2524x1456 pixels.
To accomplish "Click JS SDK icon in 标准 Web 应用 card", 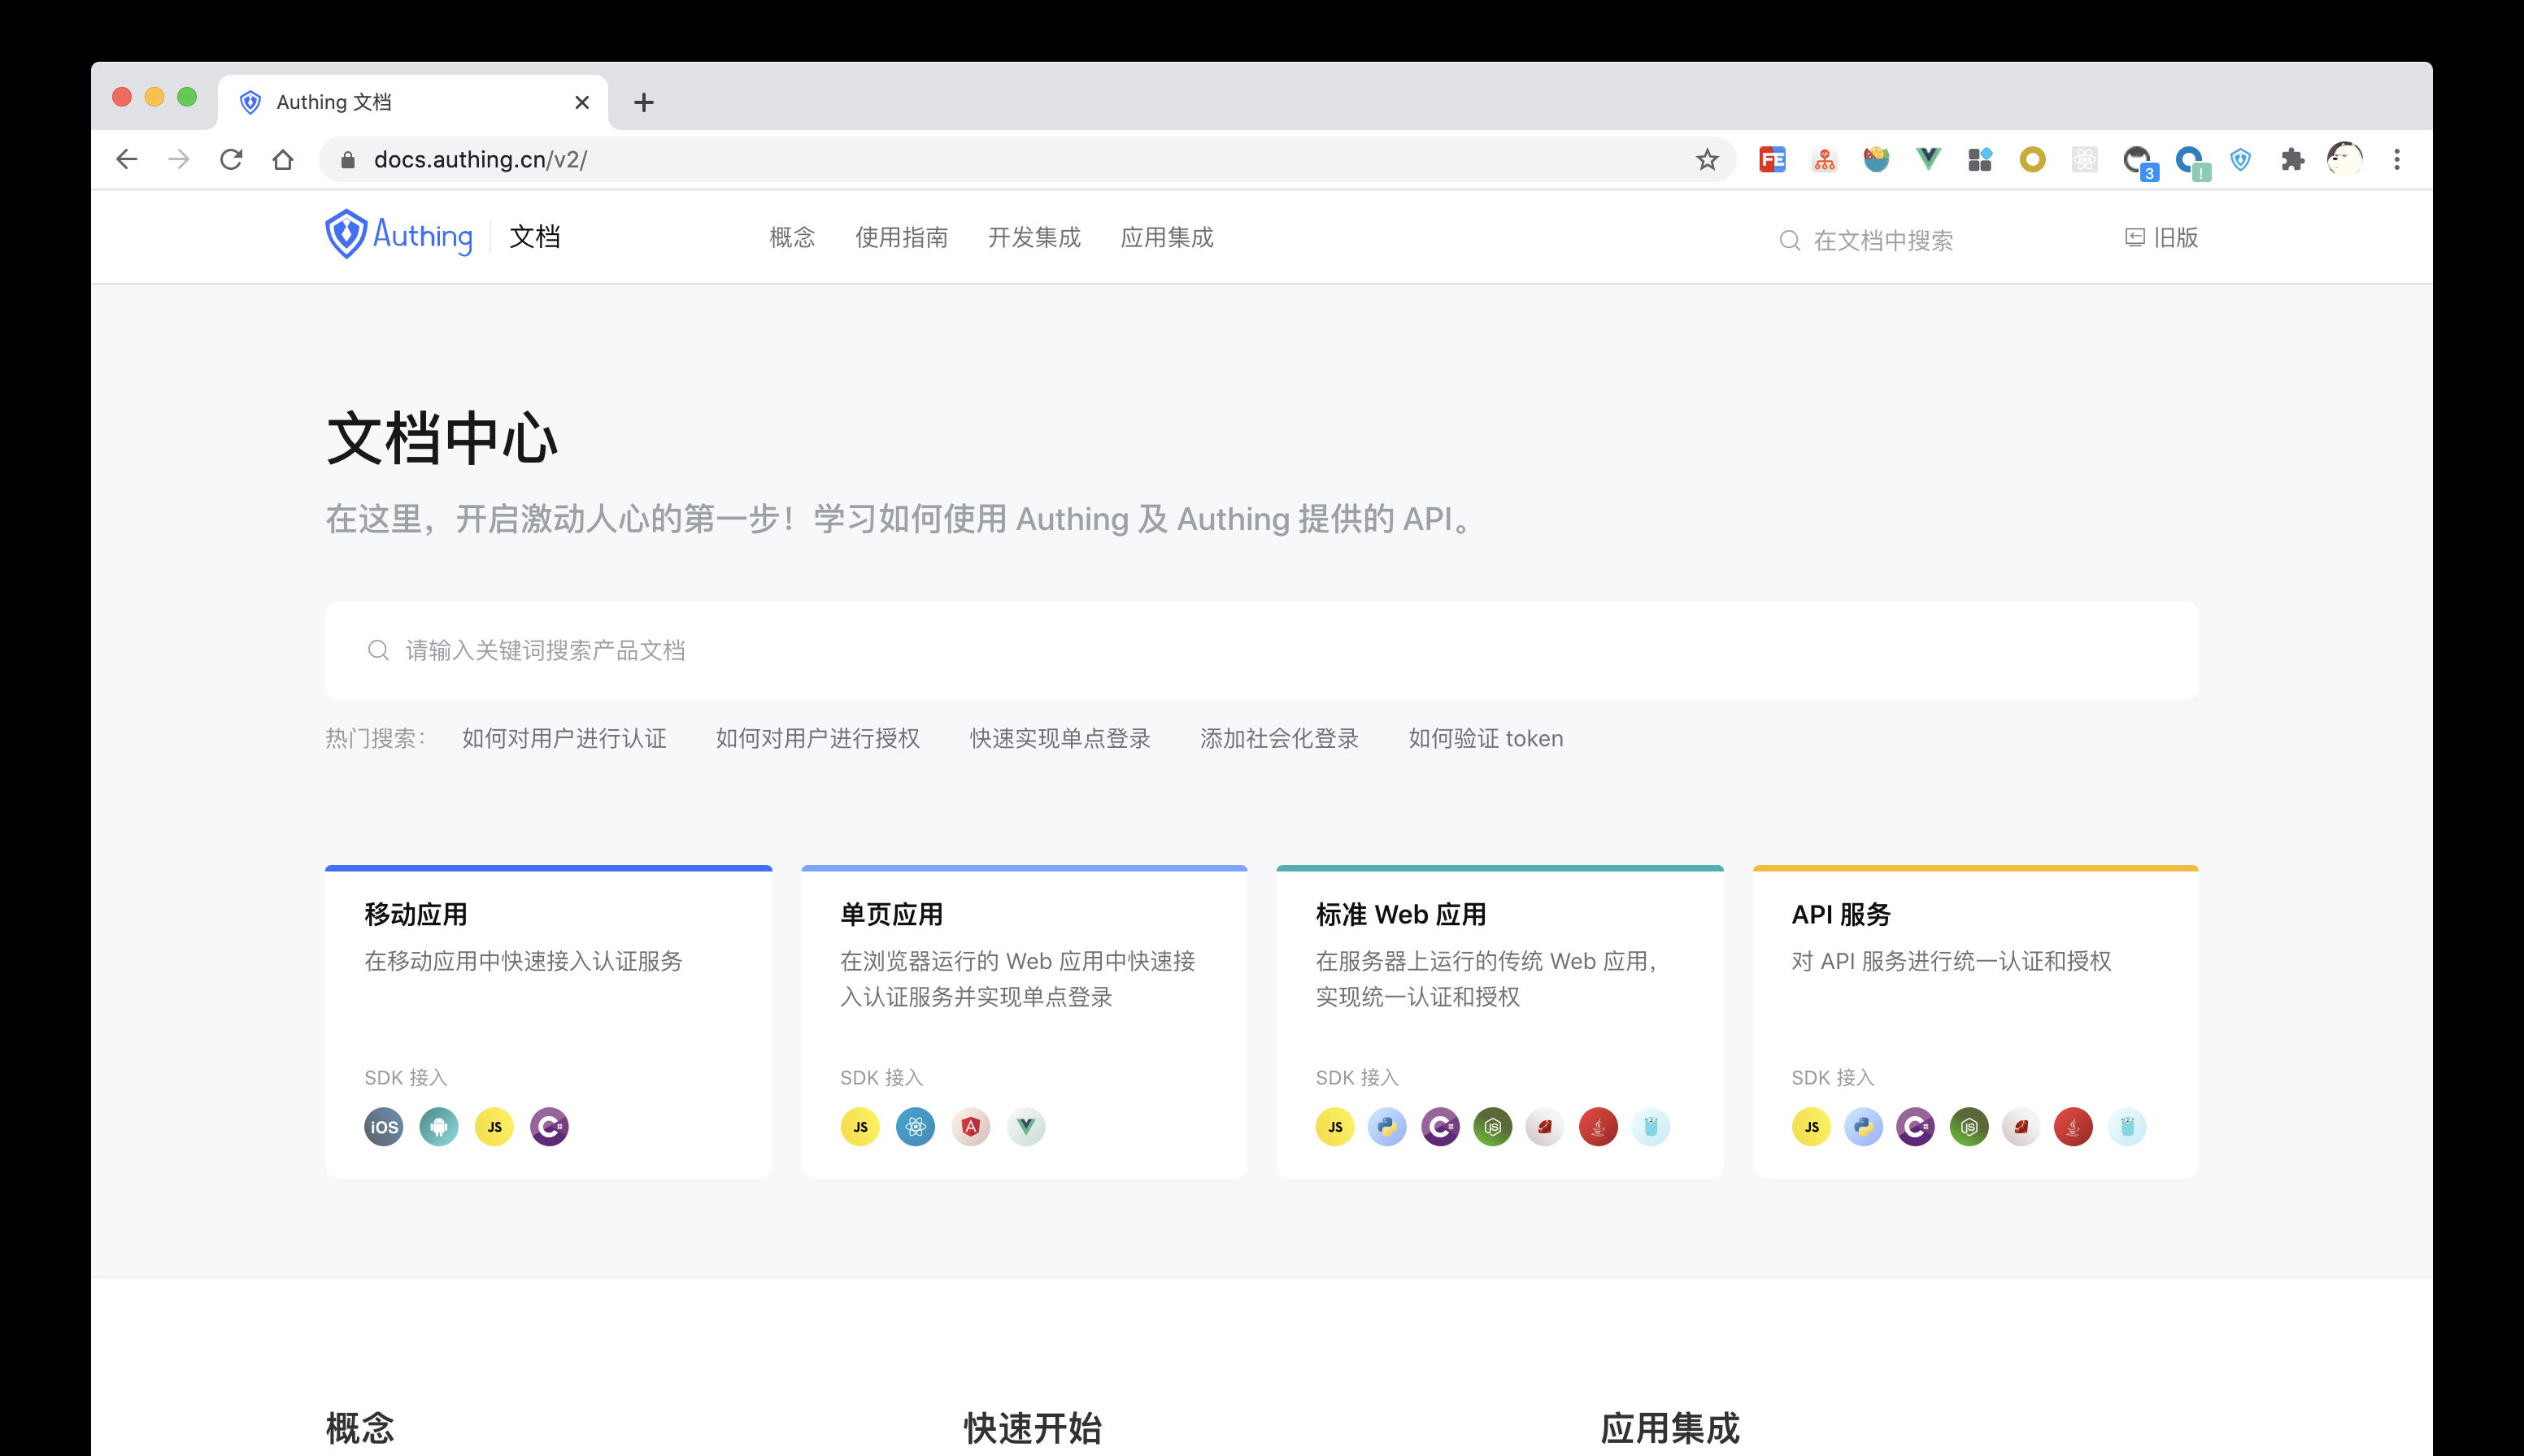I will 1335,1127.
